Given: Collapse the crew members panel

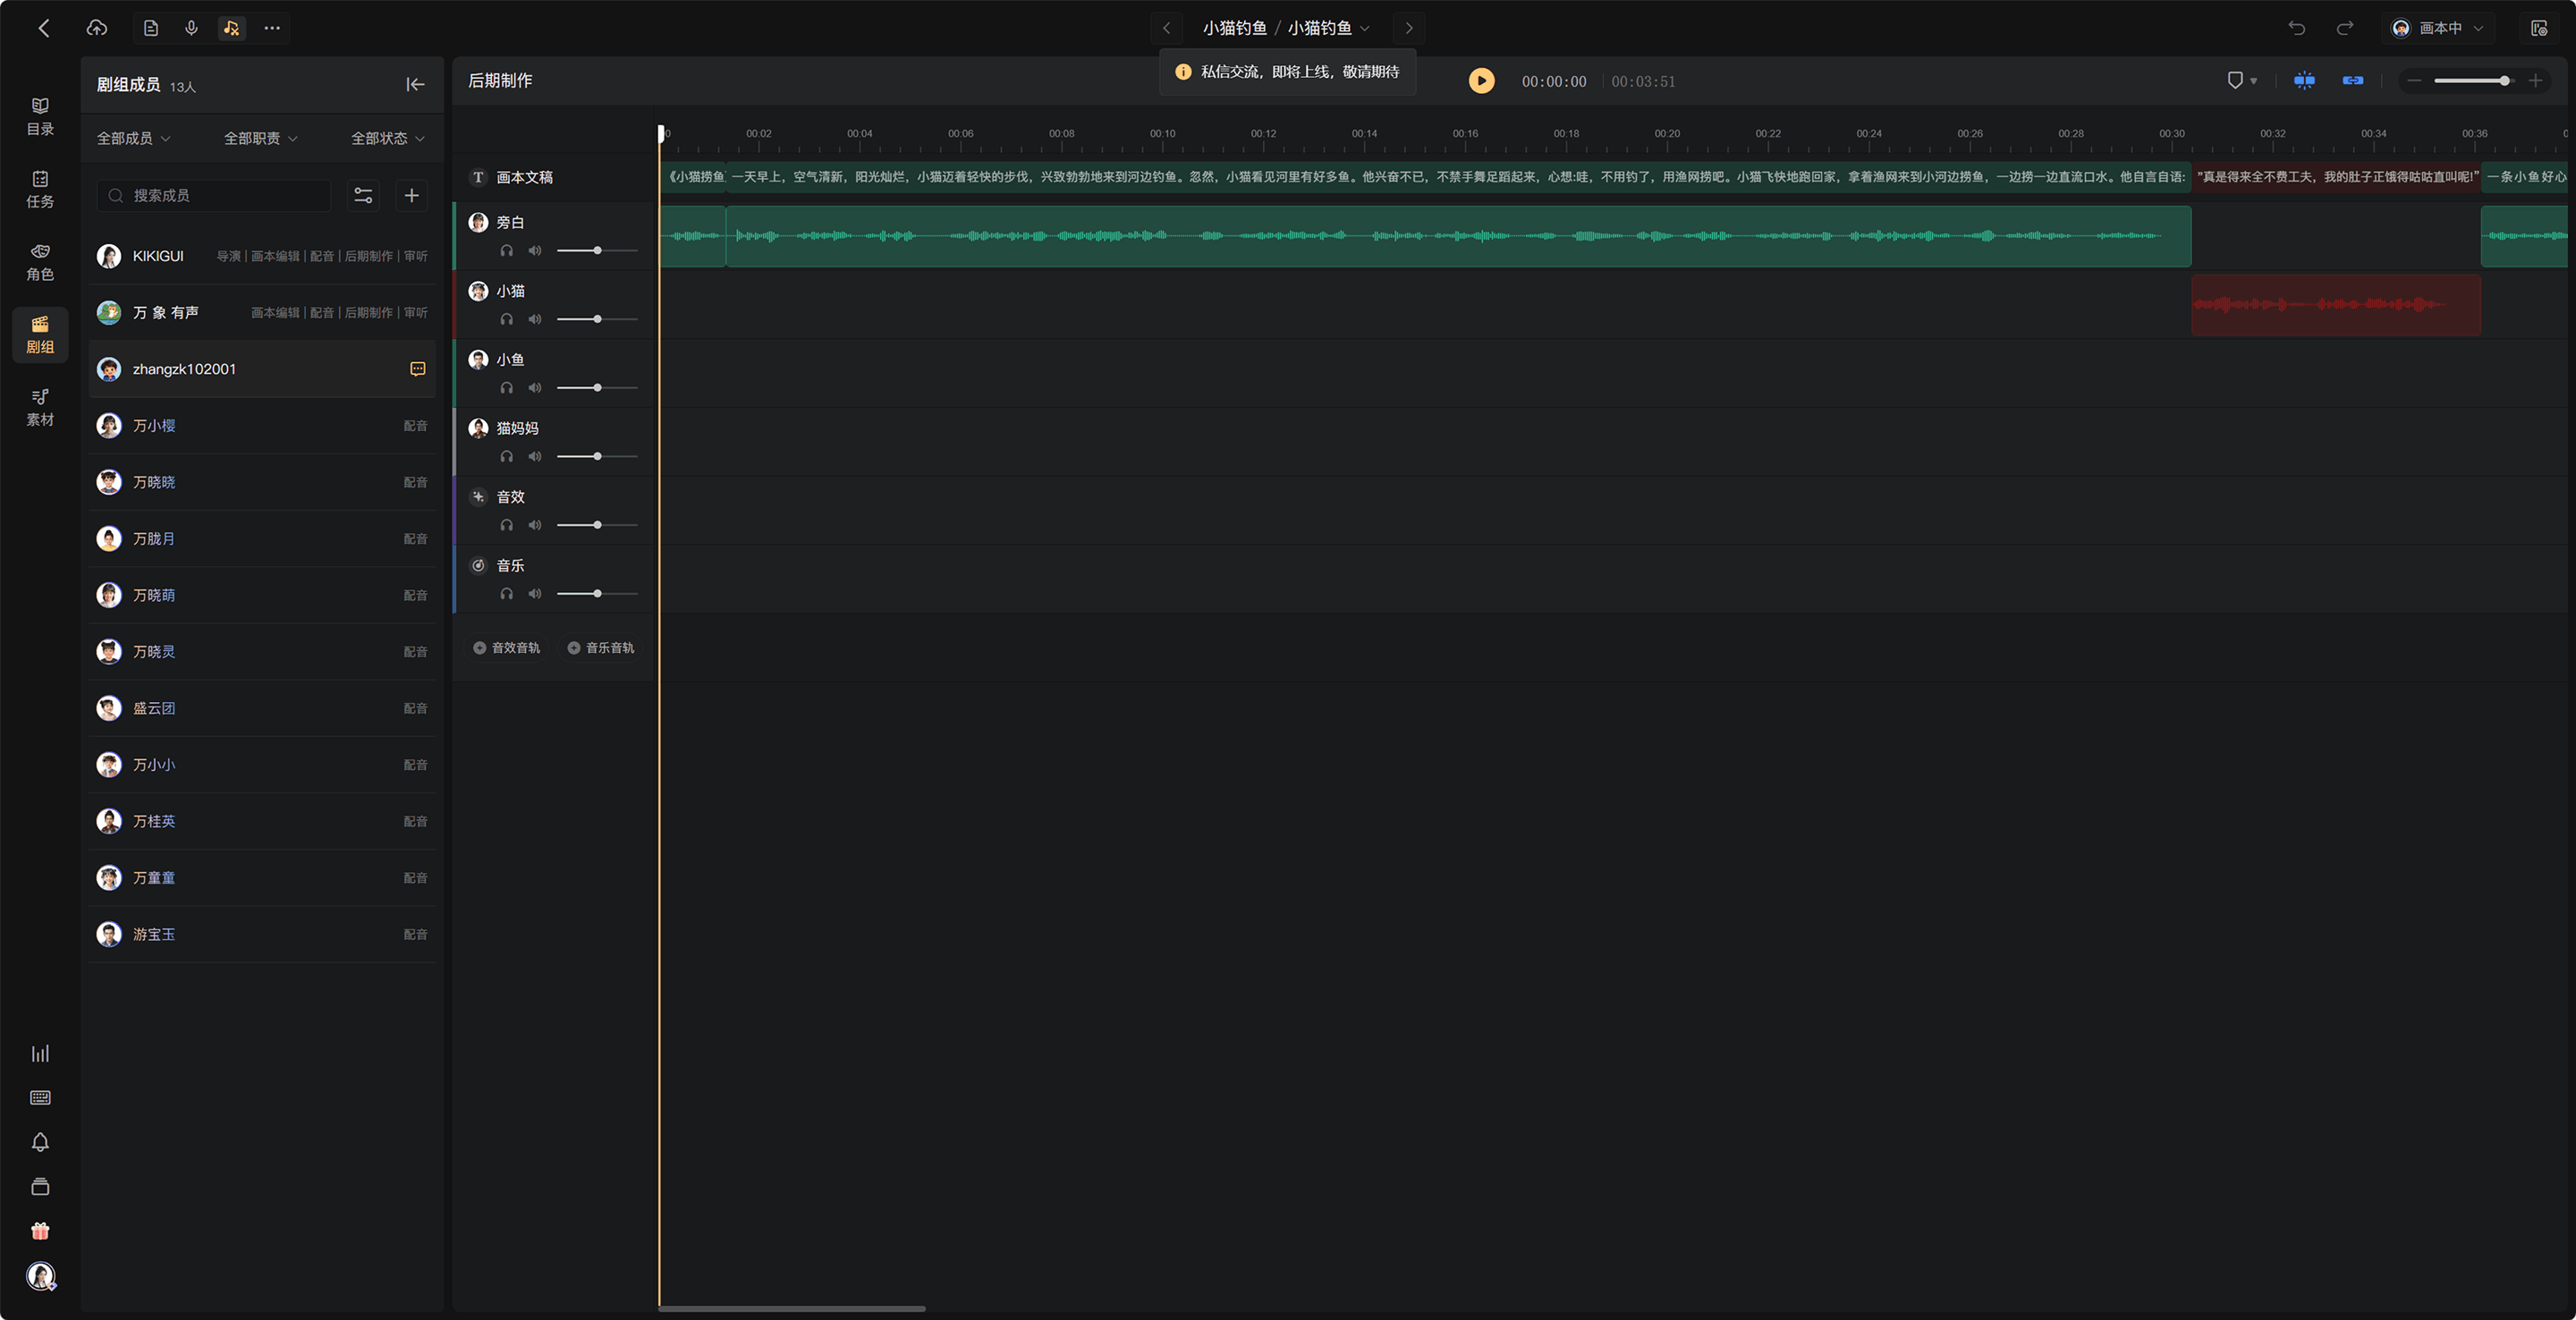Looking at the screenshot, I should pos(415,85).
